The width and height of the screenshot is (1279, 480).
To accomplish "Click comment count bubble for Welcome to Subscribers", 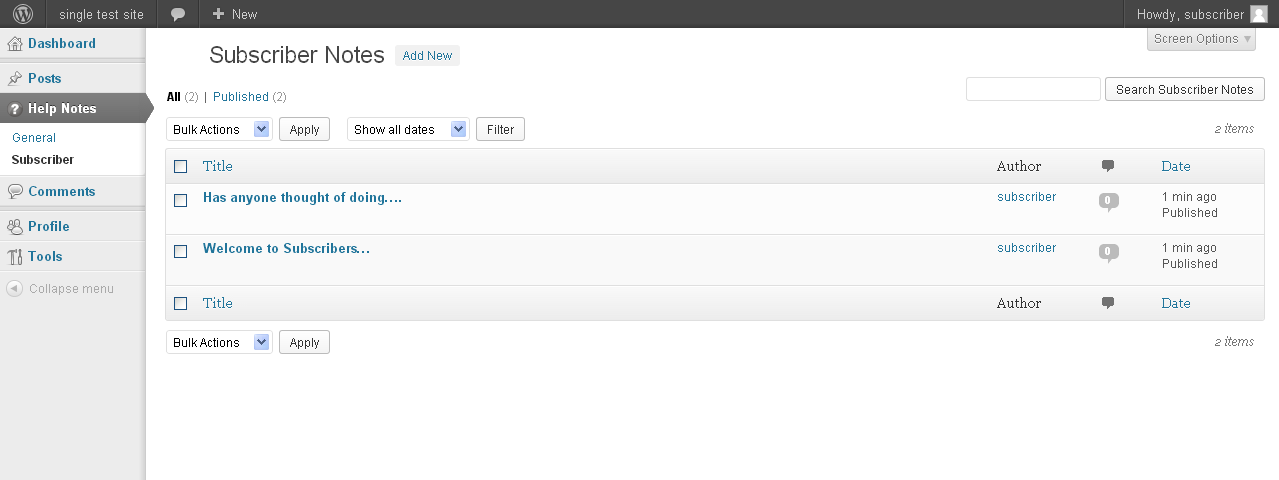I will click(x=1108, y=252).
